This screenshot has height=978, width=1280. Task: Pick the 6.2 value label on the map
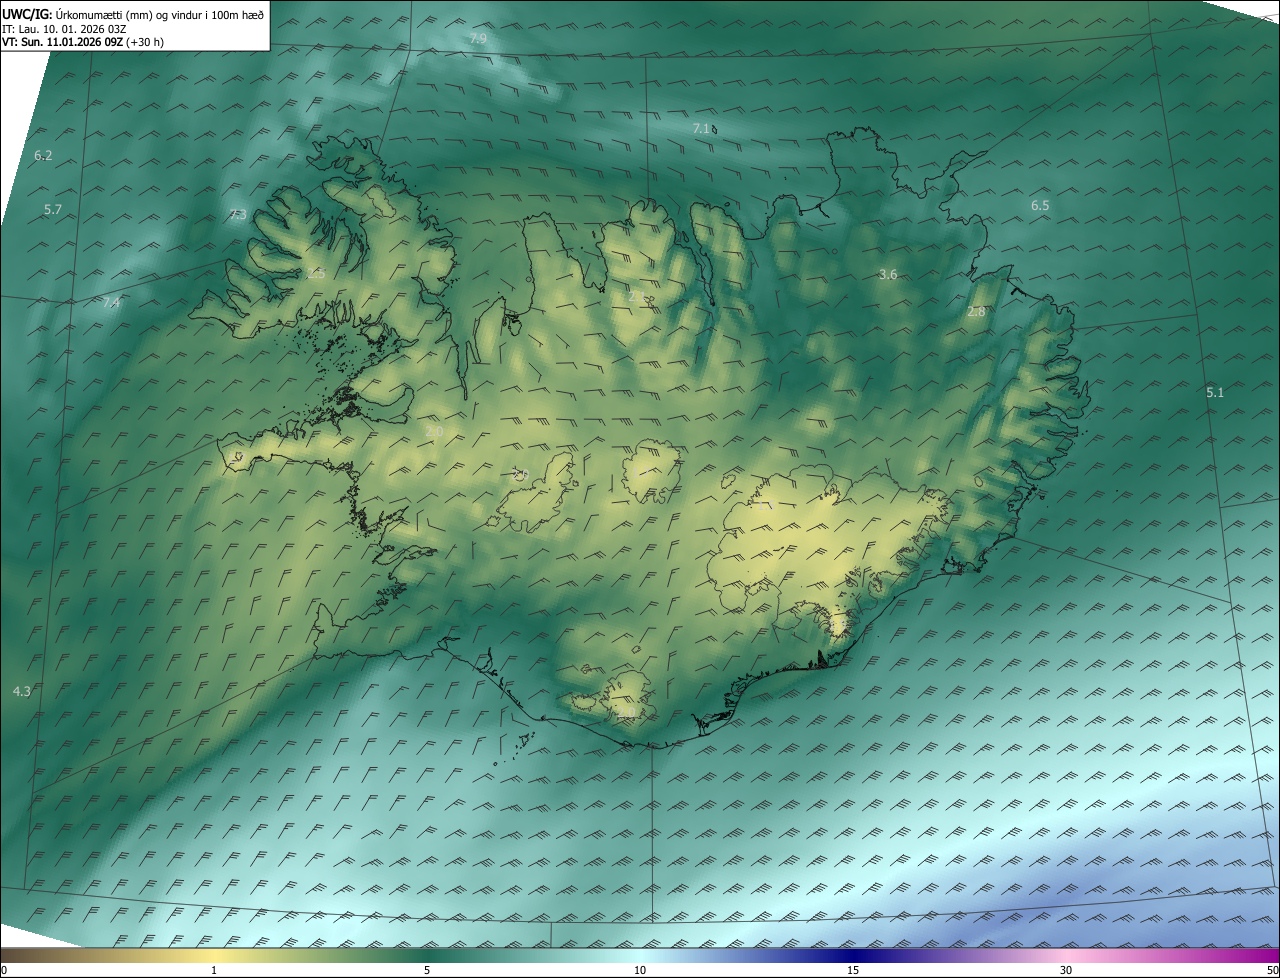click(x=43, y=155)
